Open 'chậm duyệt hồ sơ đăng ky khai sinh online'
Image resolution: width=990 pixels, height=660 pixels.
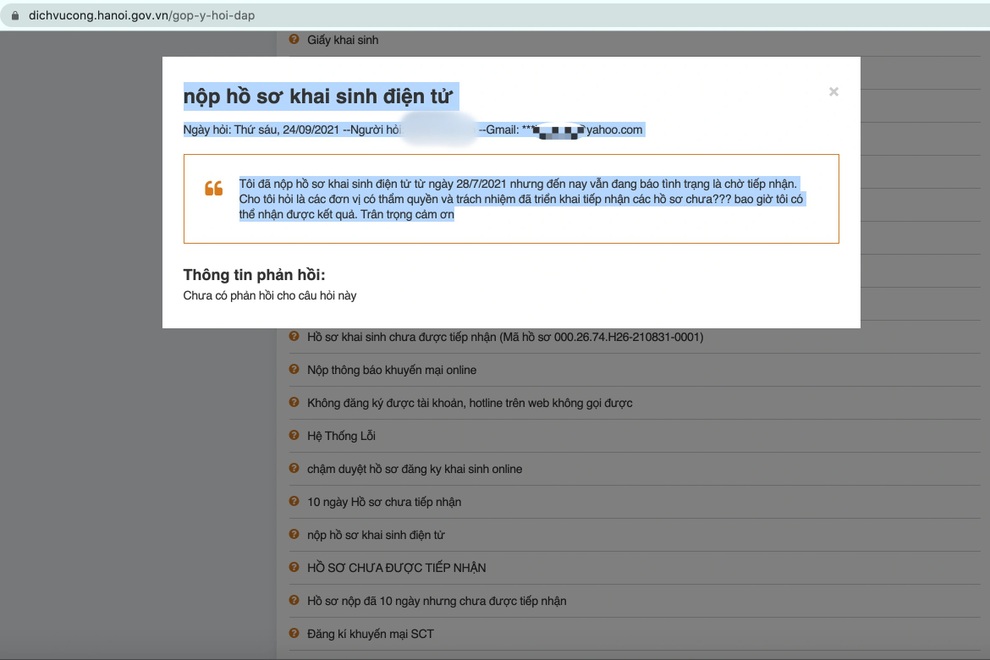pyautogui.click(x=414, y=469)
